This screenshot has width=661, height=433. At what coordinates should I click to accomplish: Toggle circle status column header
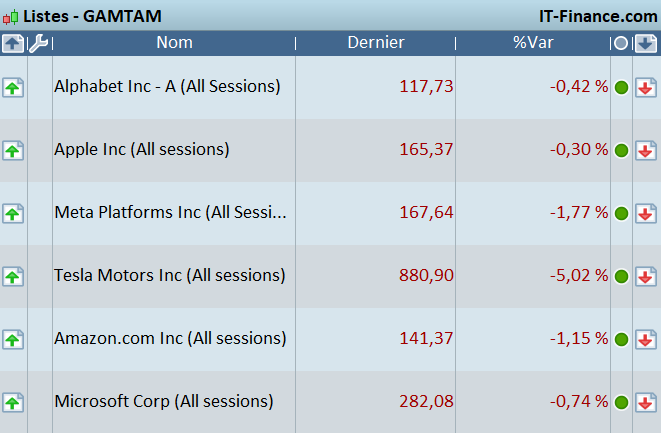coord(621,43)
